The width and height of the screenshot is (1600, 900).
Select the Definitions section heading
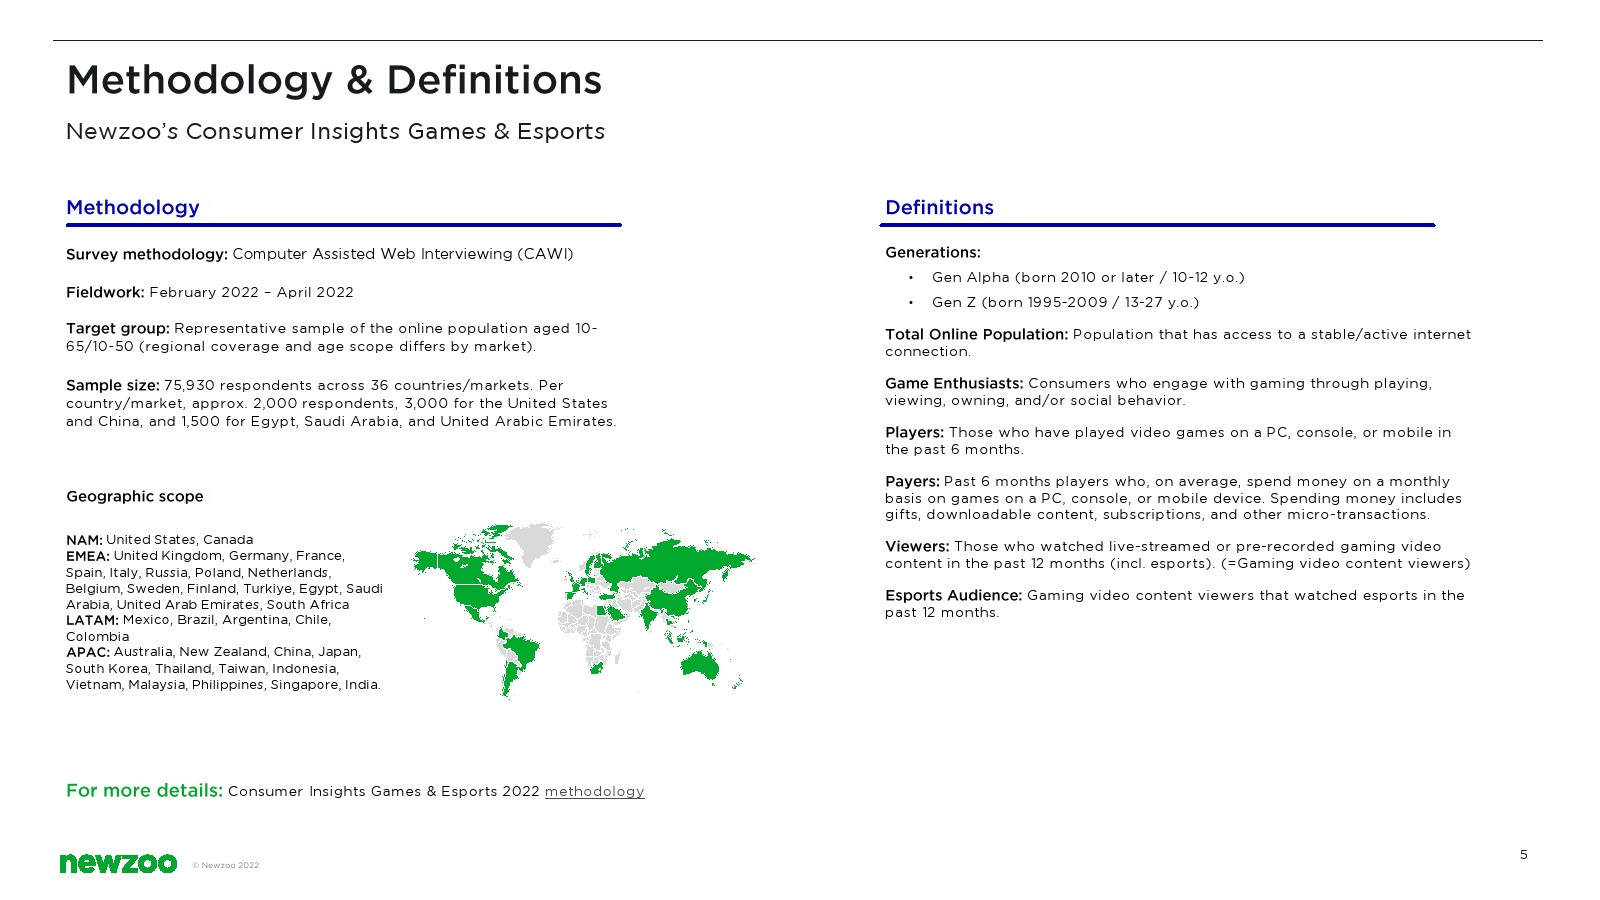(x=939, y=207)
